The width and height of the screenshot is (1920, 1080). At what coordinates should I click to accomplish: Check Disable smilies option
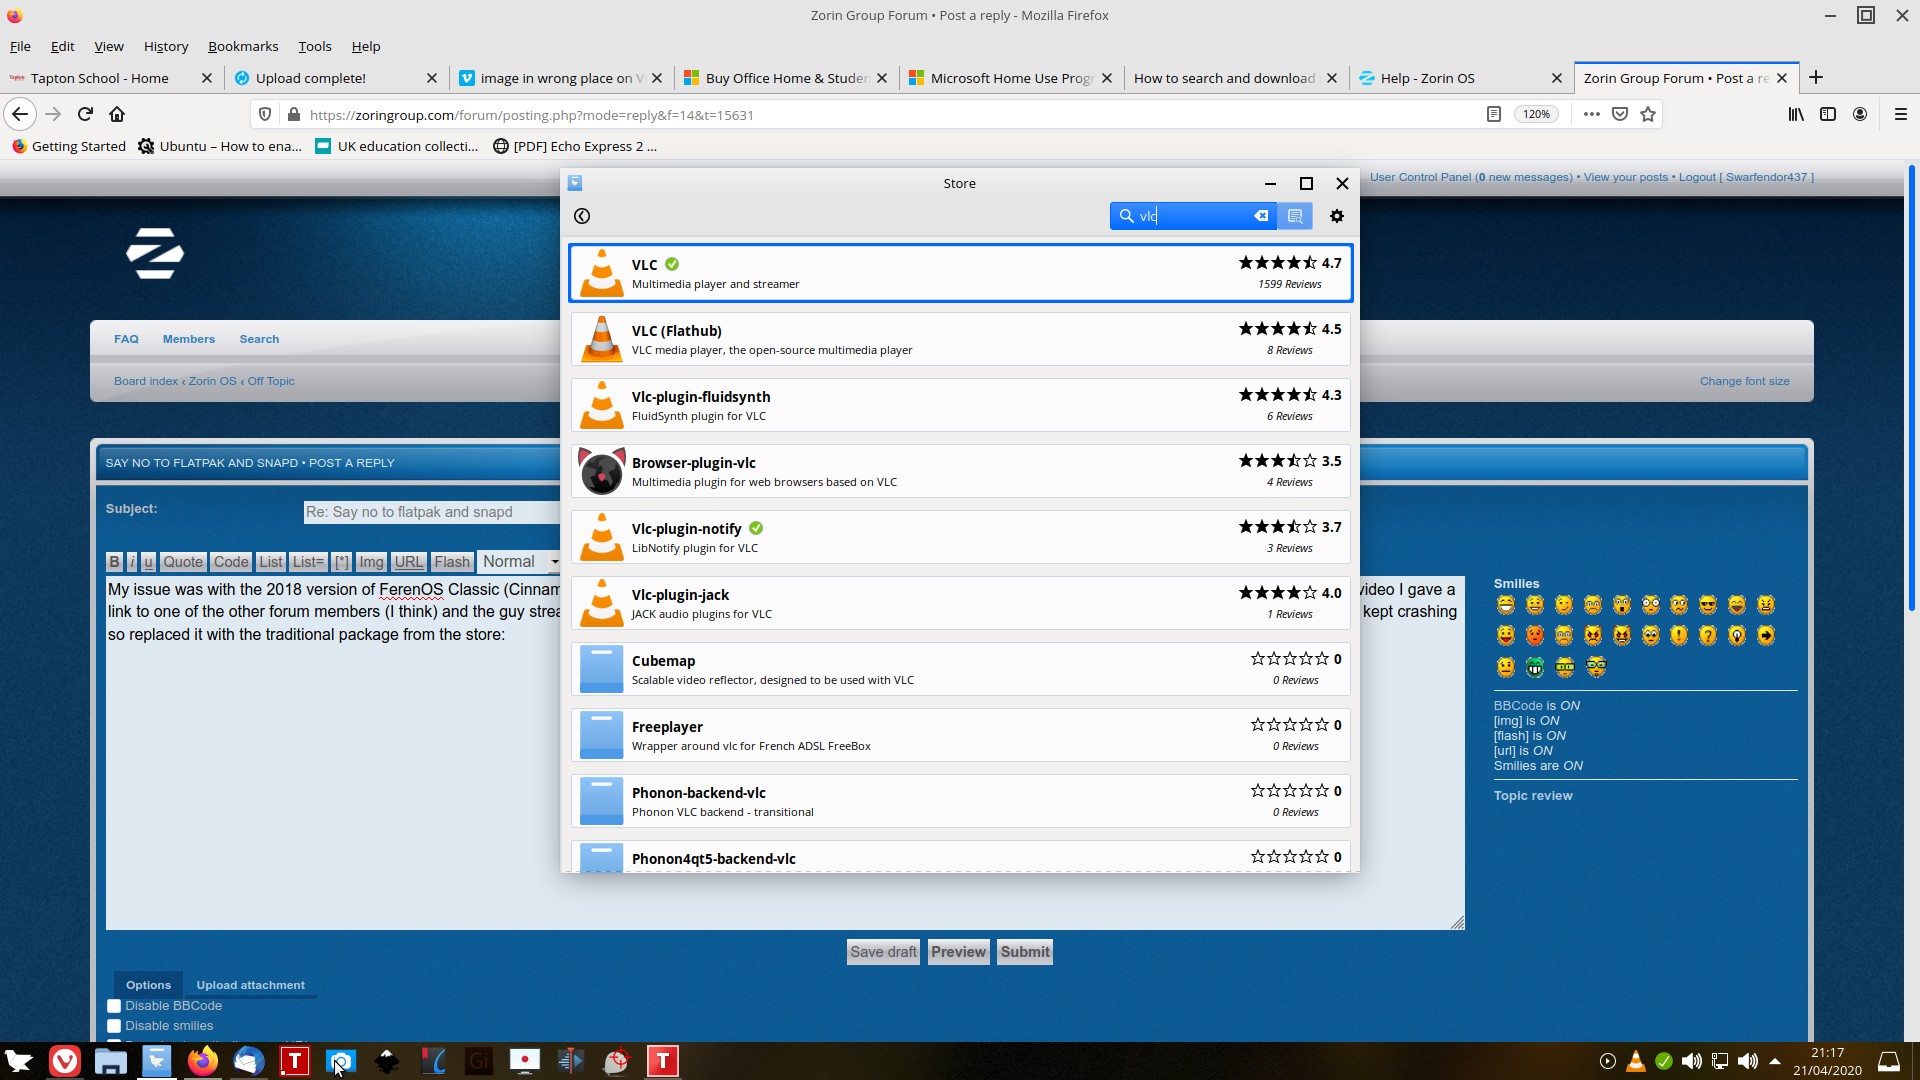coord(114,1026)
